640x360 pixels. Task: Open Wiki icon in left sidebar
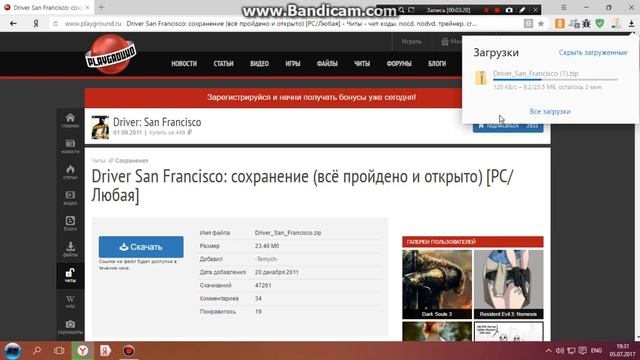click(70, 301)
